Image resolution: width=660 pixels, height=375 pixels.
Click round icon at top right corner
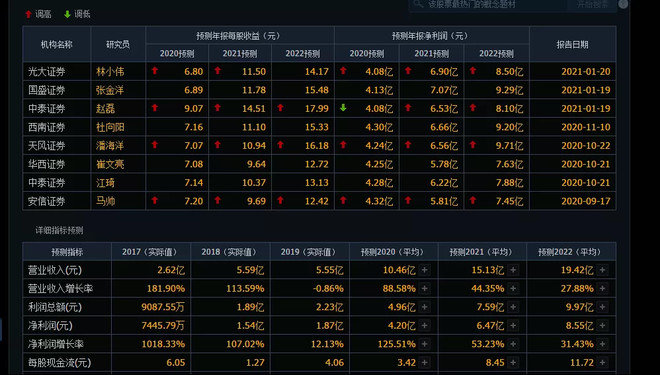[x=623, y=4]
